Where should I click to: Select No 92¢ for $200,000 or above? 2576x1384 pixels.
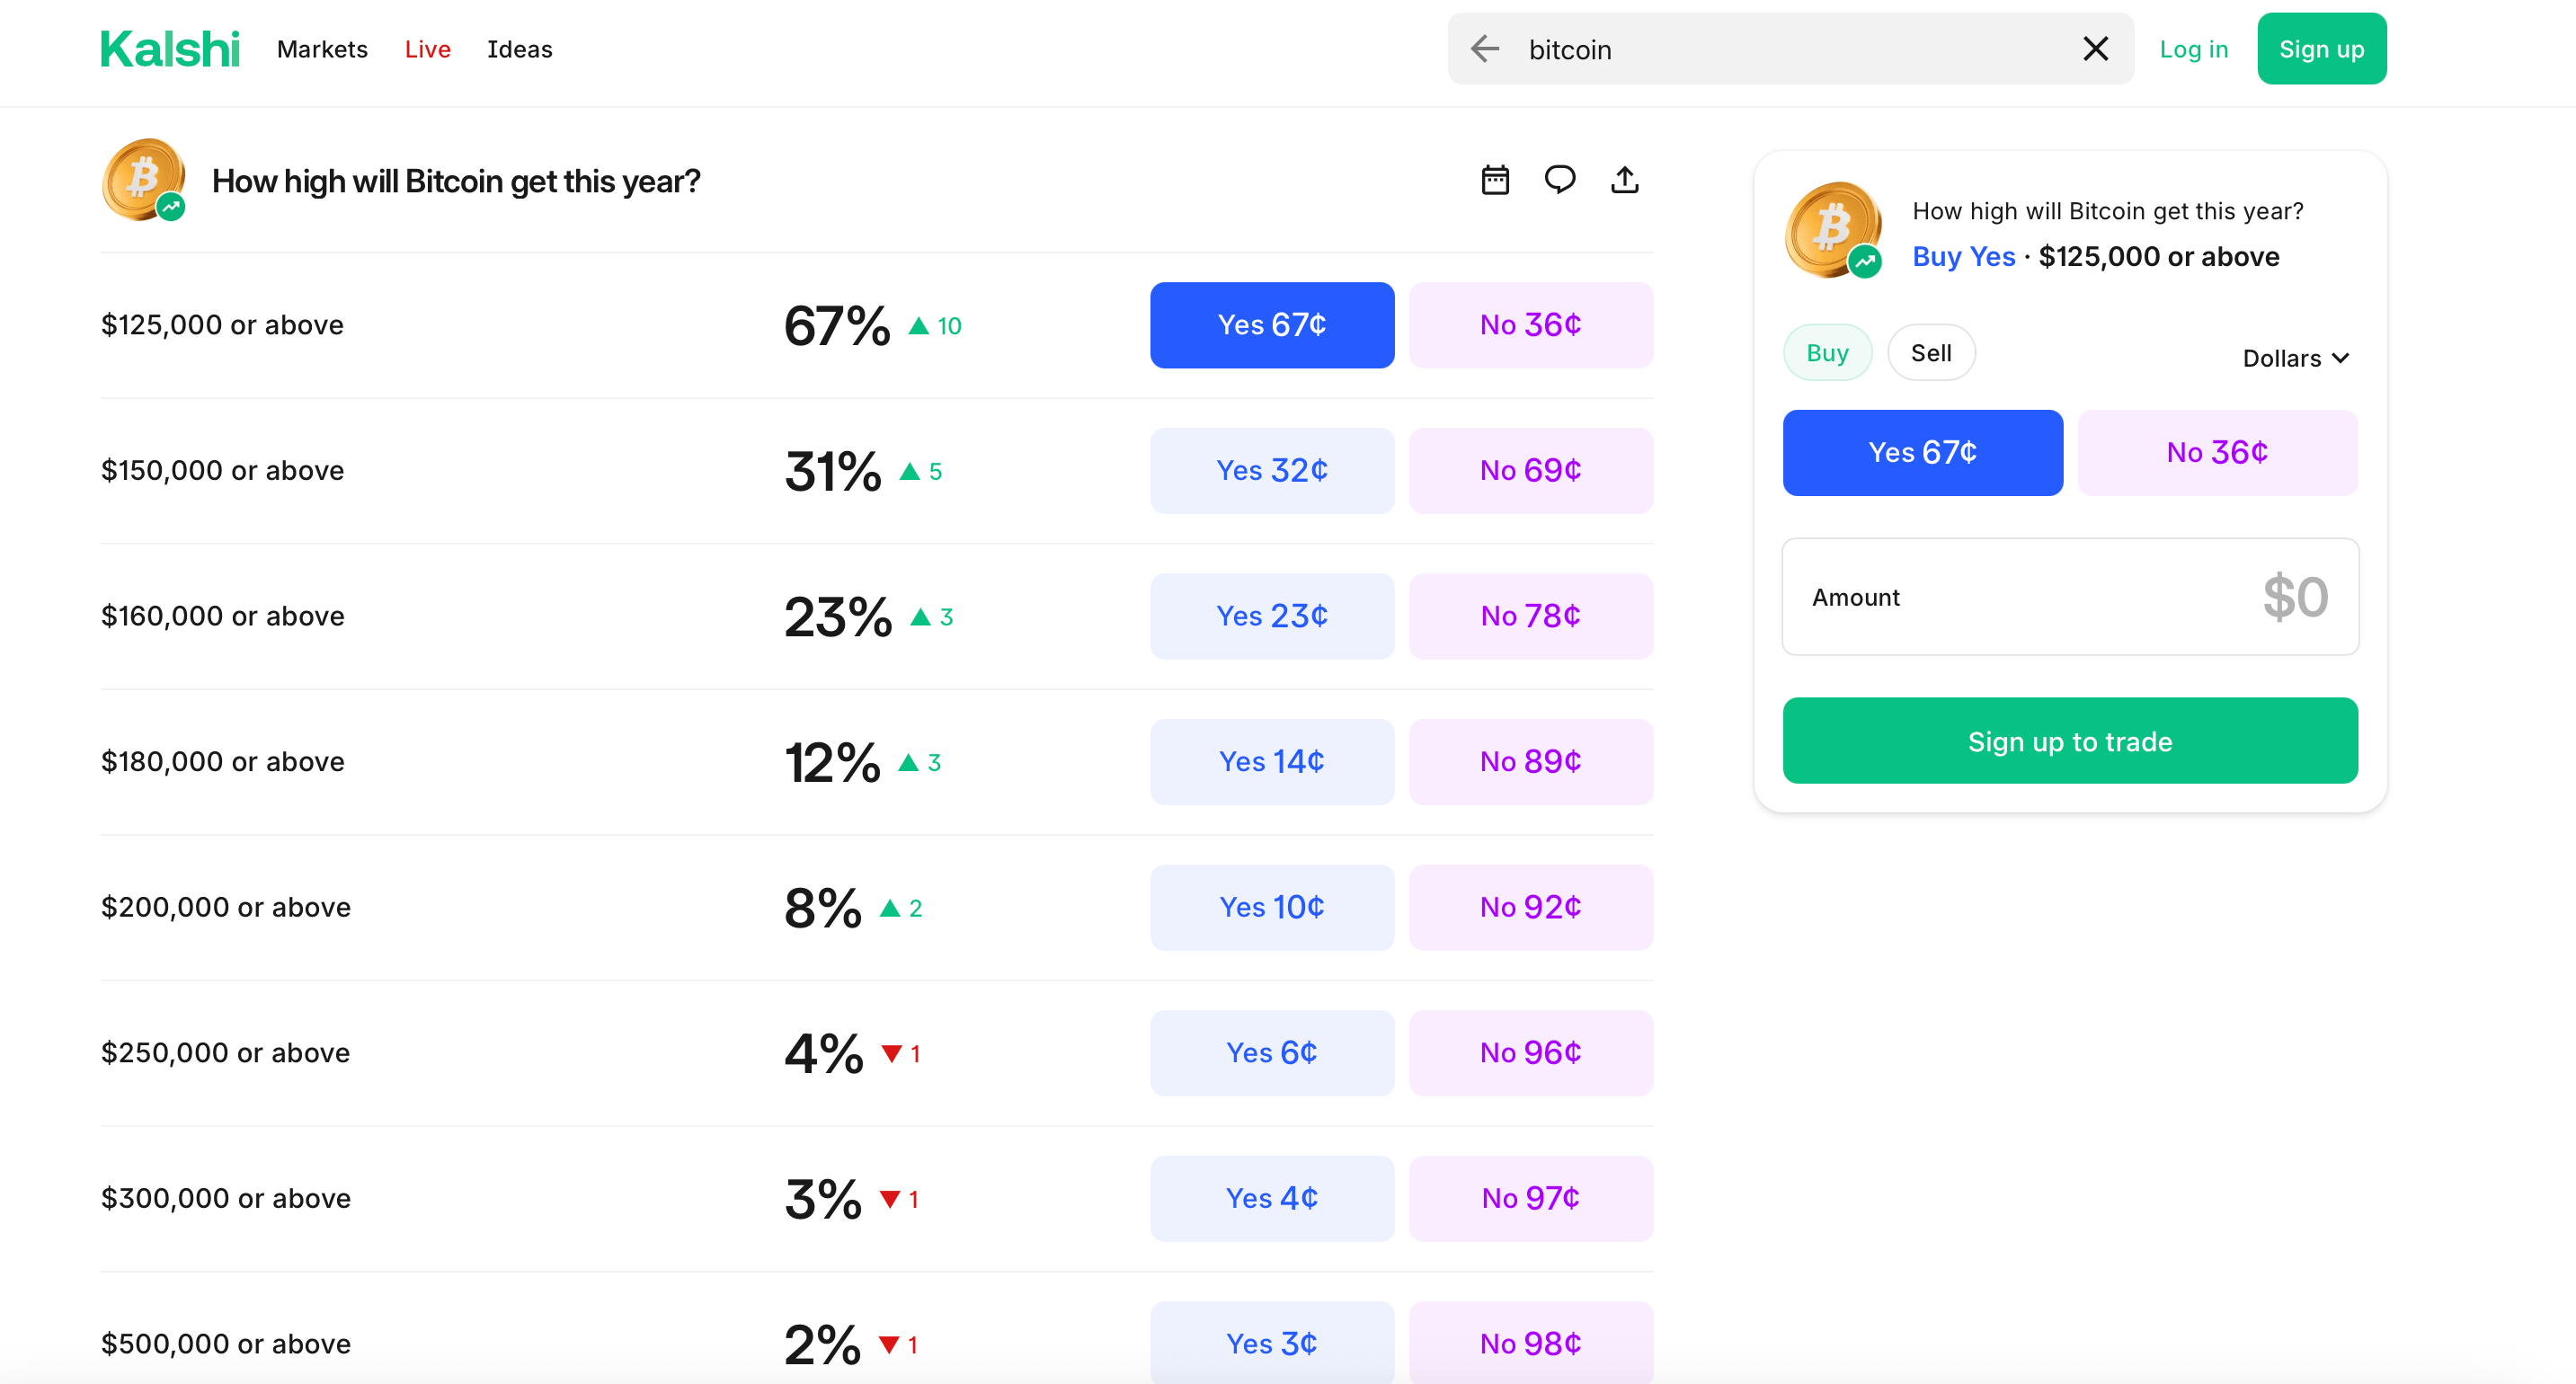point(1531,908)
